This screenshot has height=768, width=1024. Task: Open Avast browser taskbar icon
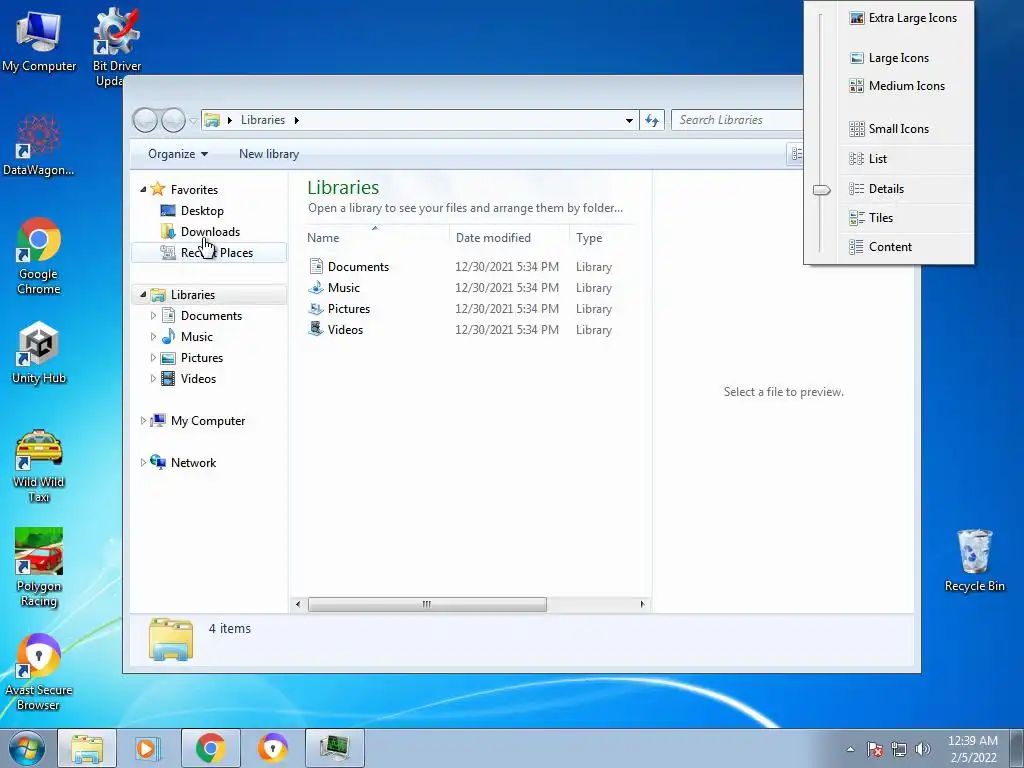click(272, 748)
